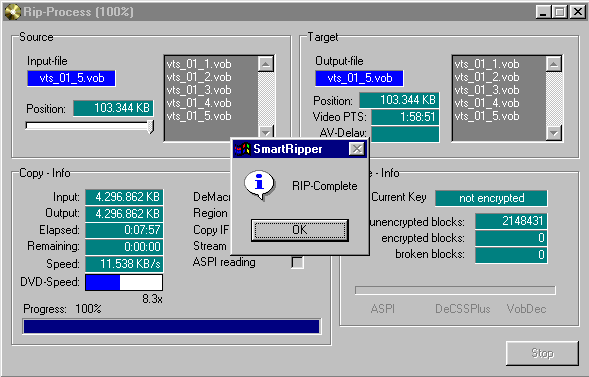Click the broken blocks value field
This screenshot has height=377, width=589.
511,255
